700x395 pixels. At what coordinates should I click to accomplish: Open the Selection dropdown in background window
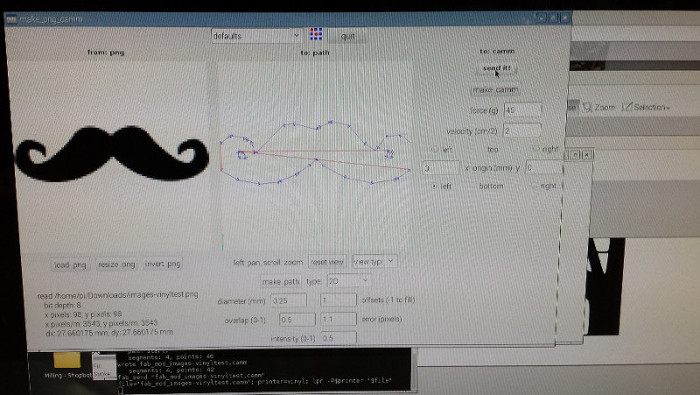pyautogui.click(x=646, y=107)
